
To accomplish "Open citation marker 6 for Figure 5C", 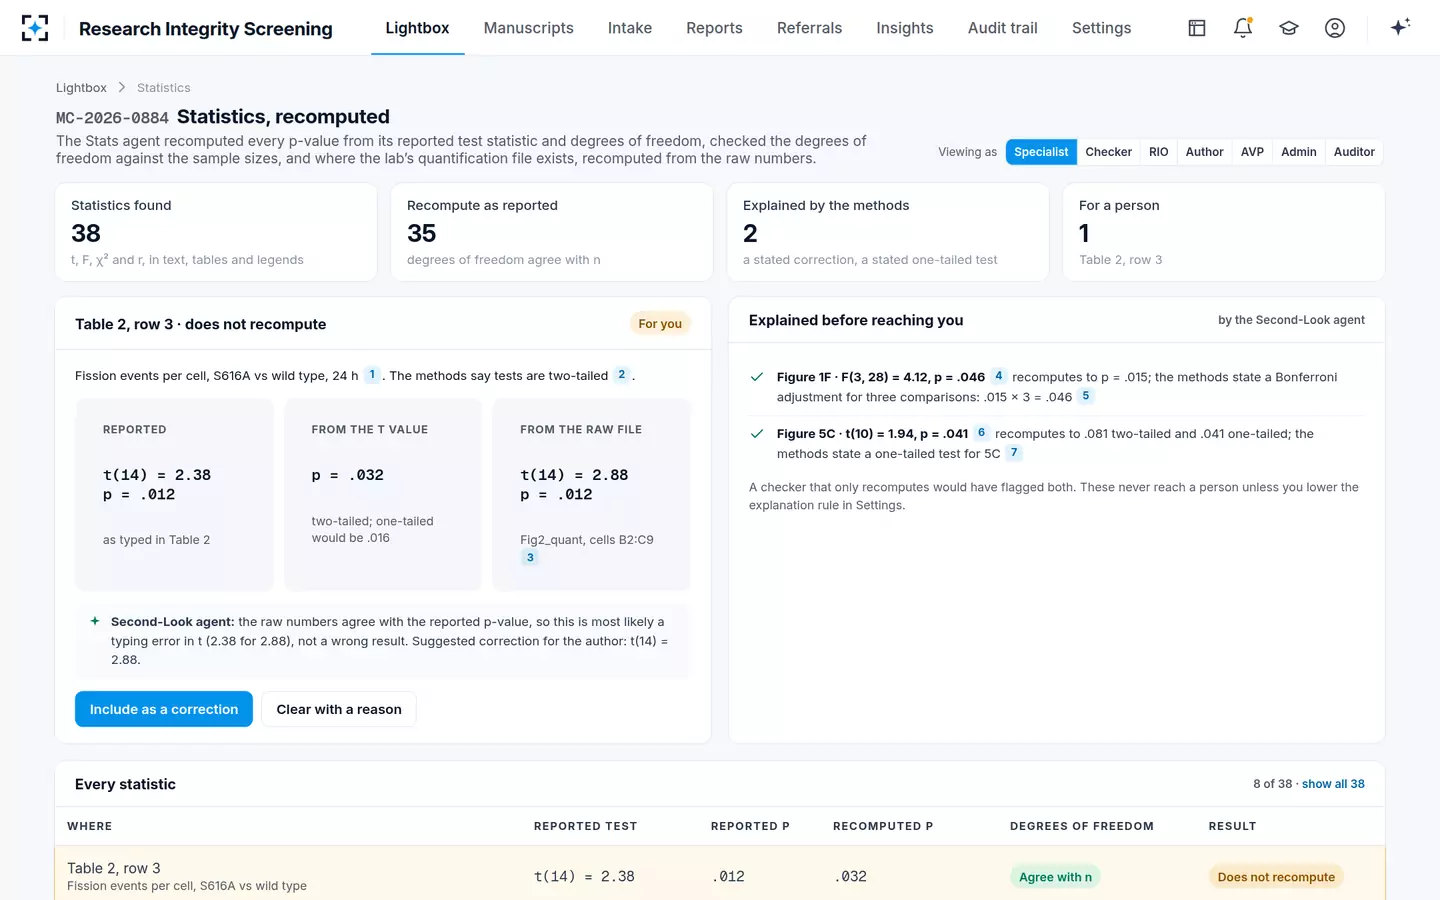I will point(981,433).
